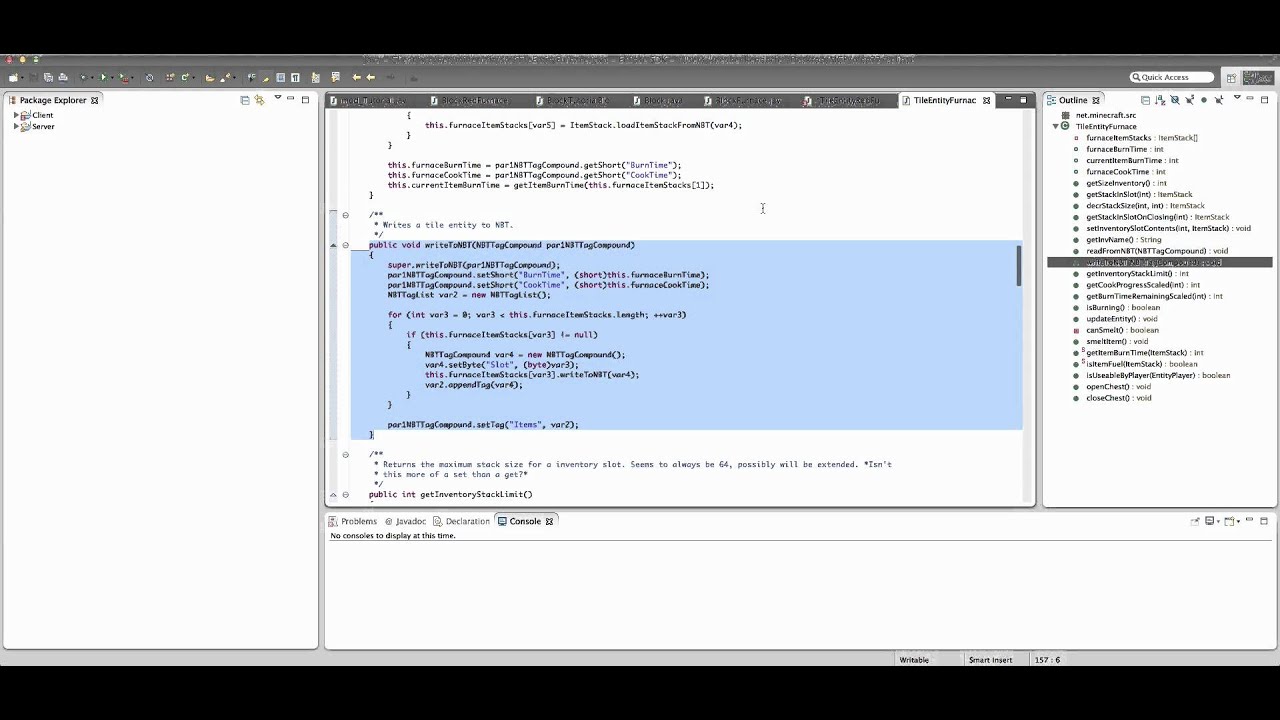Toggle Block Selection Mode toolbar icon

280,78
